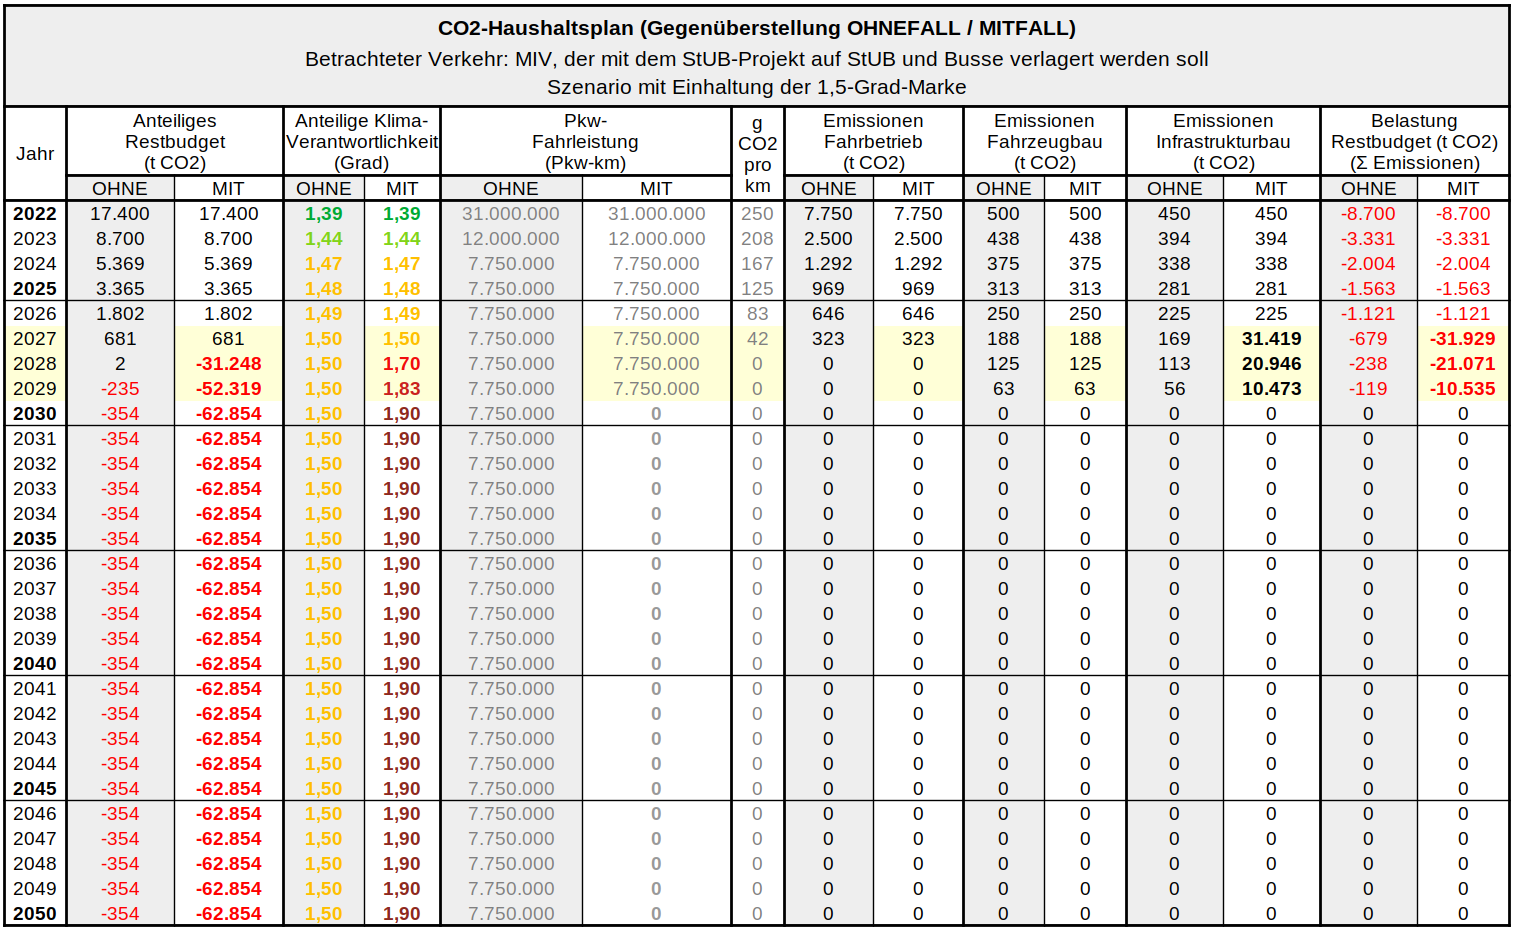Select the g CO2 per km value '167'
Image resolution: width=1515 pixels, height=931 pixels.
click(x=757, y=264)
